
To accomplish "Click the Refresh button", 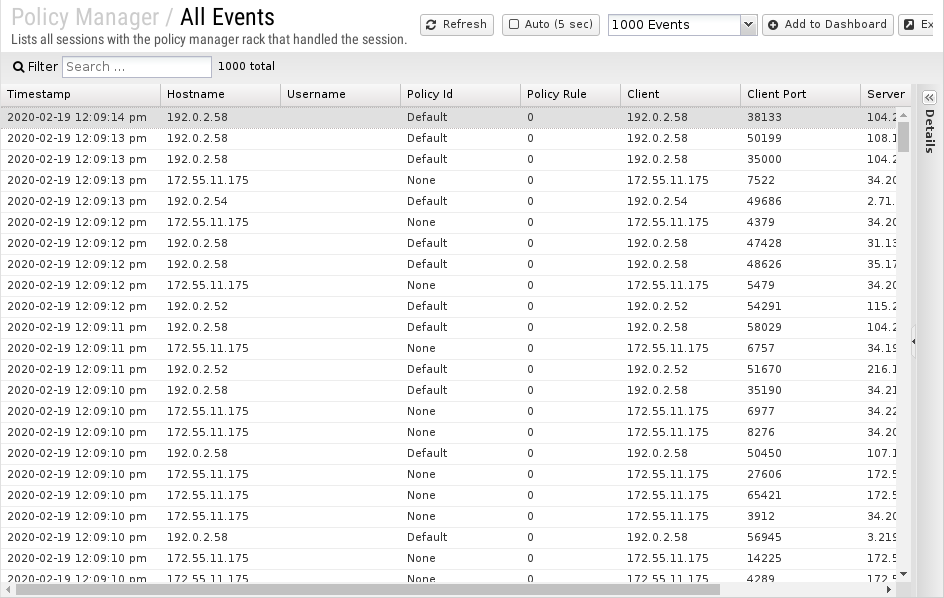I will pyautogui.click(x=457, y=25).
